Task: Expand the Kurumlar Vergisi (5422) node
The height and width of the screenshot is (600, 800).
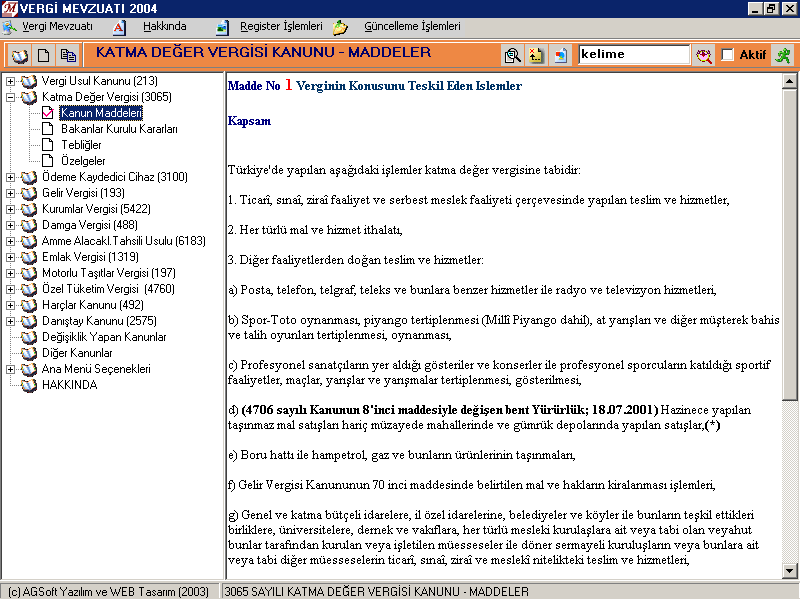Action: [x=11, y=209]
